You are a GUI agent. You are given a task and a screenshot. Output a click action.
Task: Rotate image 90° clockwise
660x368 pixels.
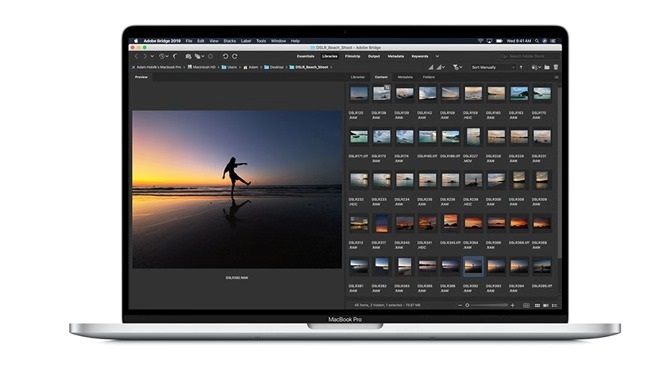click(235, 56)
